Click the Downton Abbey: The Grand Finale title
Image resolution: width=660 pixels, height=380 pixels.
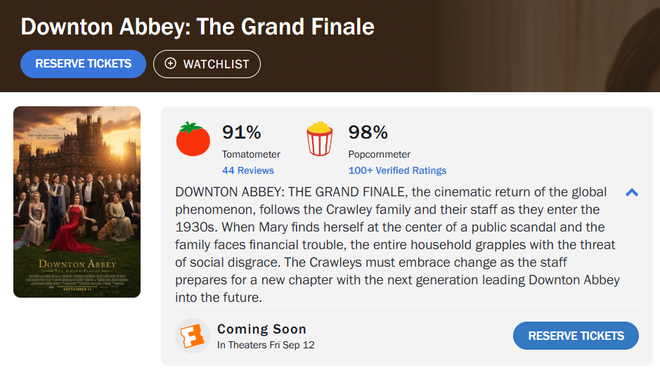[x=197, y=27]
